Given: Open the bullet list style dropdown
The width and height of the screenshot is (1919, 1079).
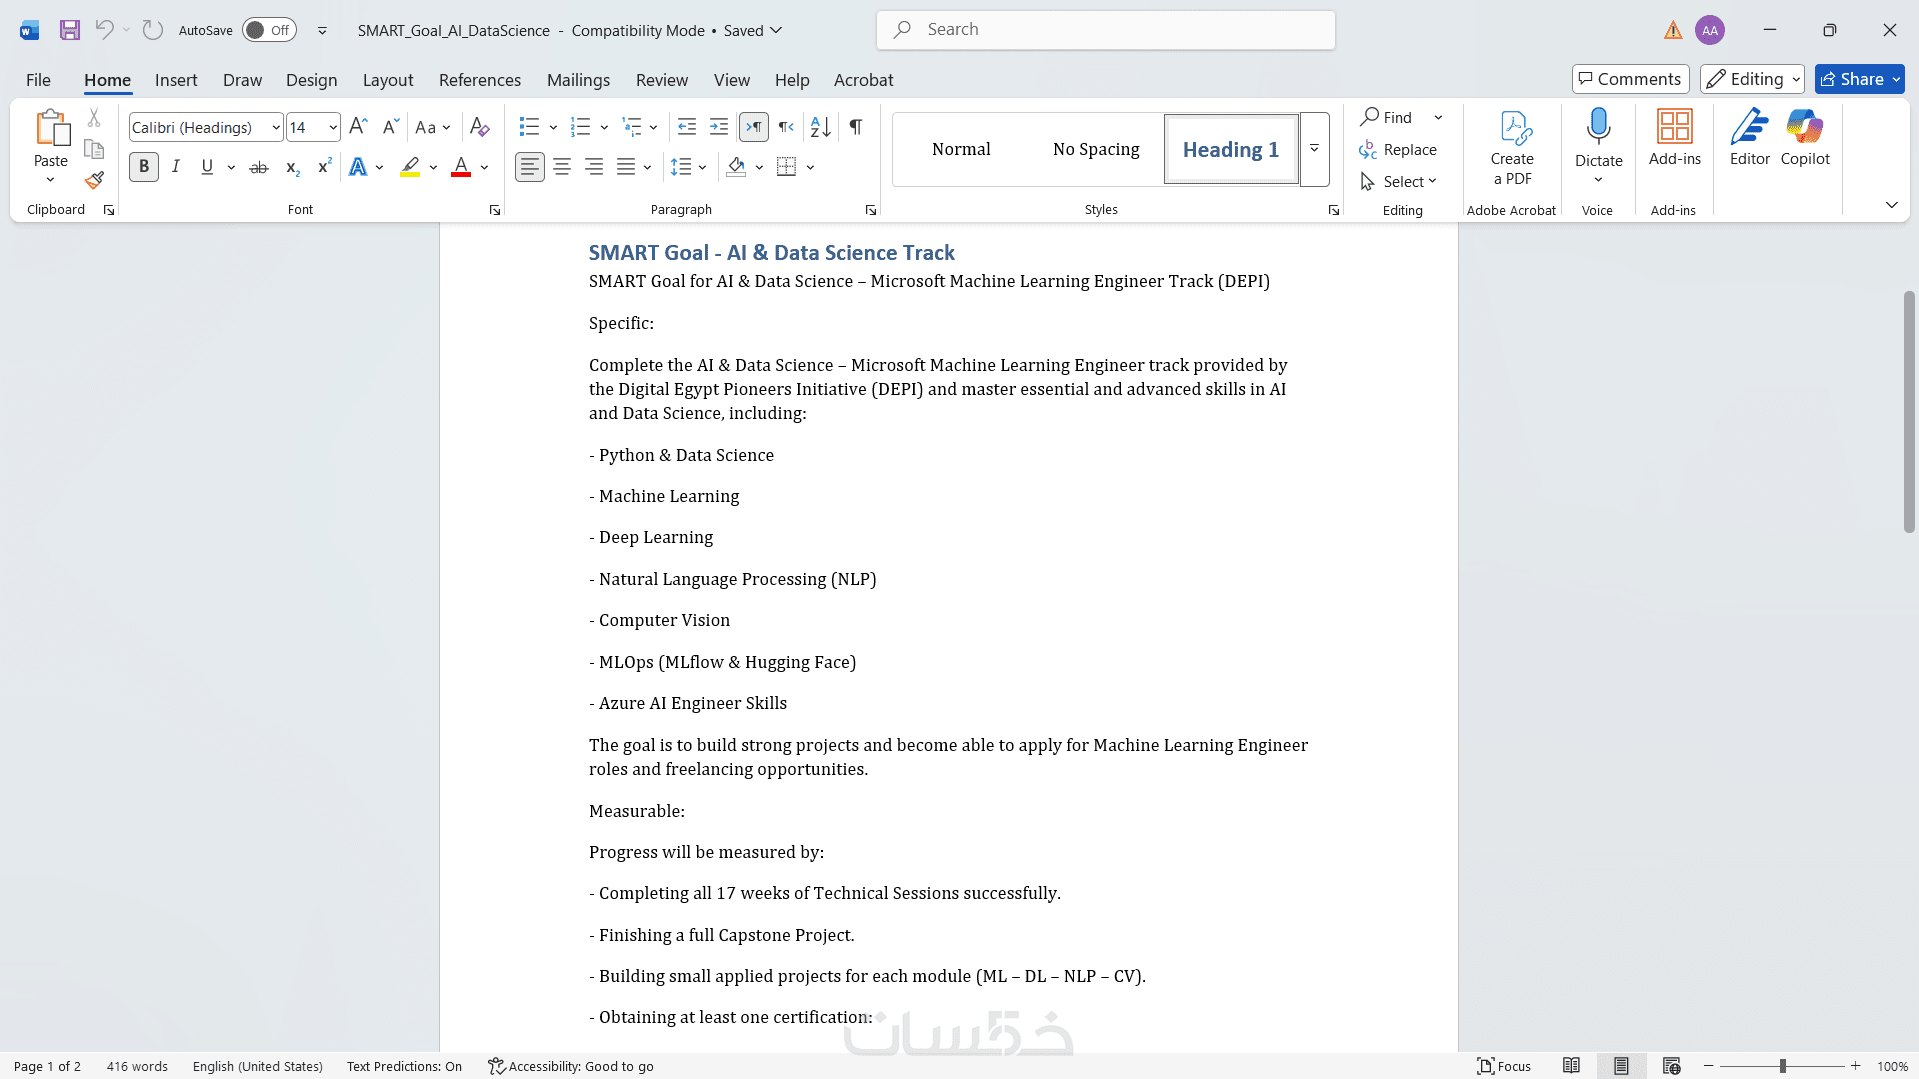Looking at the screenshot, I should (553, 128).
